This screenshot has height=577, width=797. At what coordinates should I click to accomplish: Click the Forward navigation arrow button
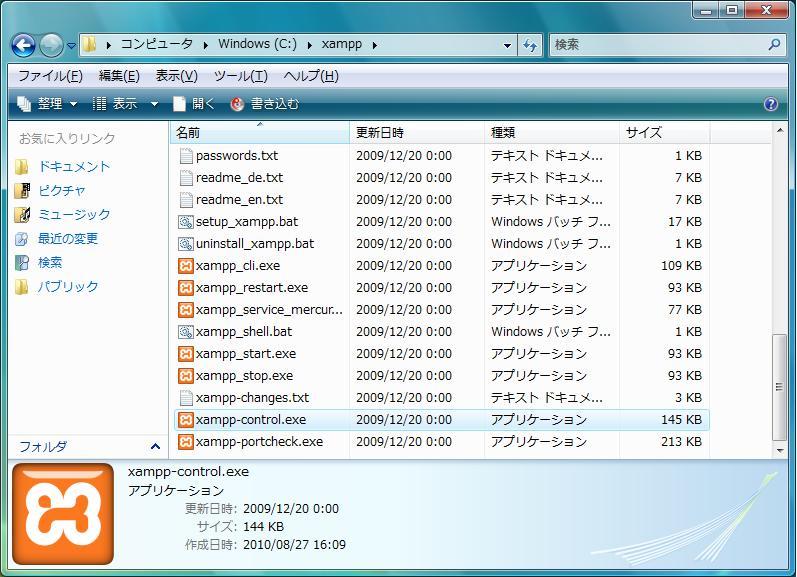51,45
